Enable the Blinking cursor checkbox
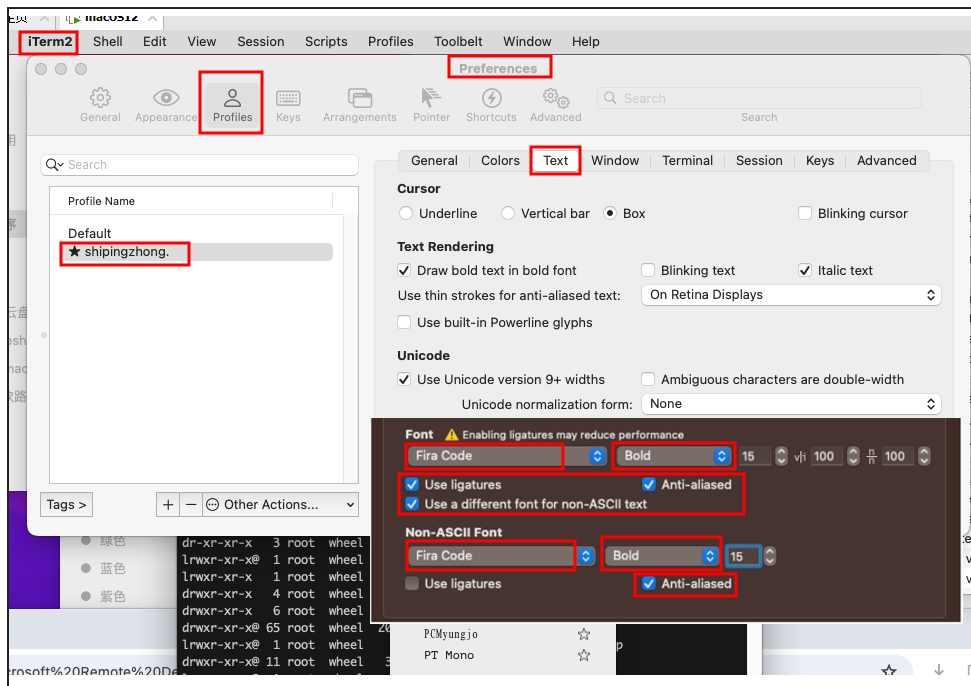 [805, 214]
